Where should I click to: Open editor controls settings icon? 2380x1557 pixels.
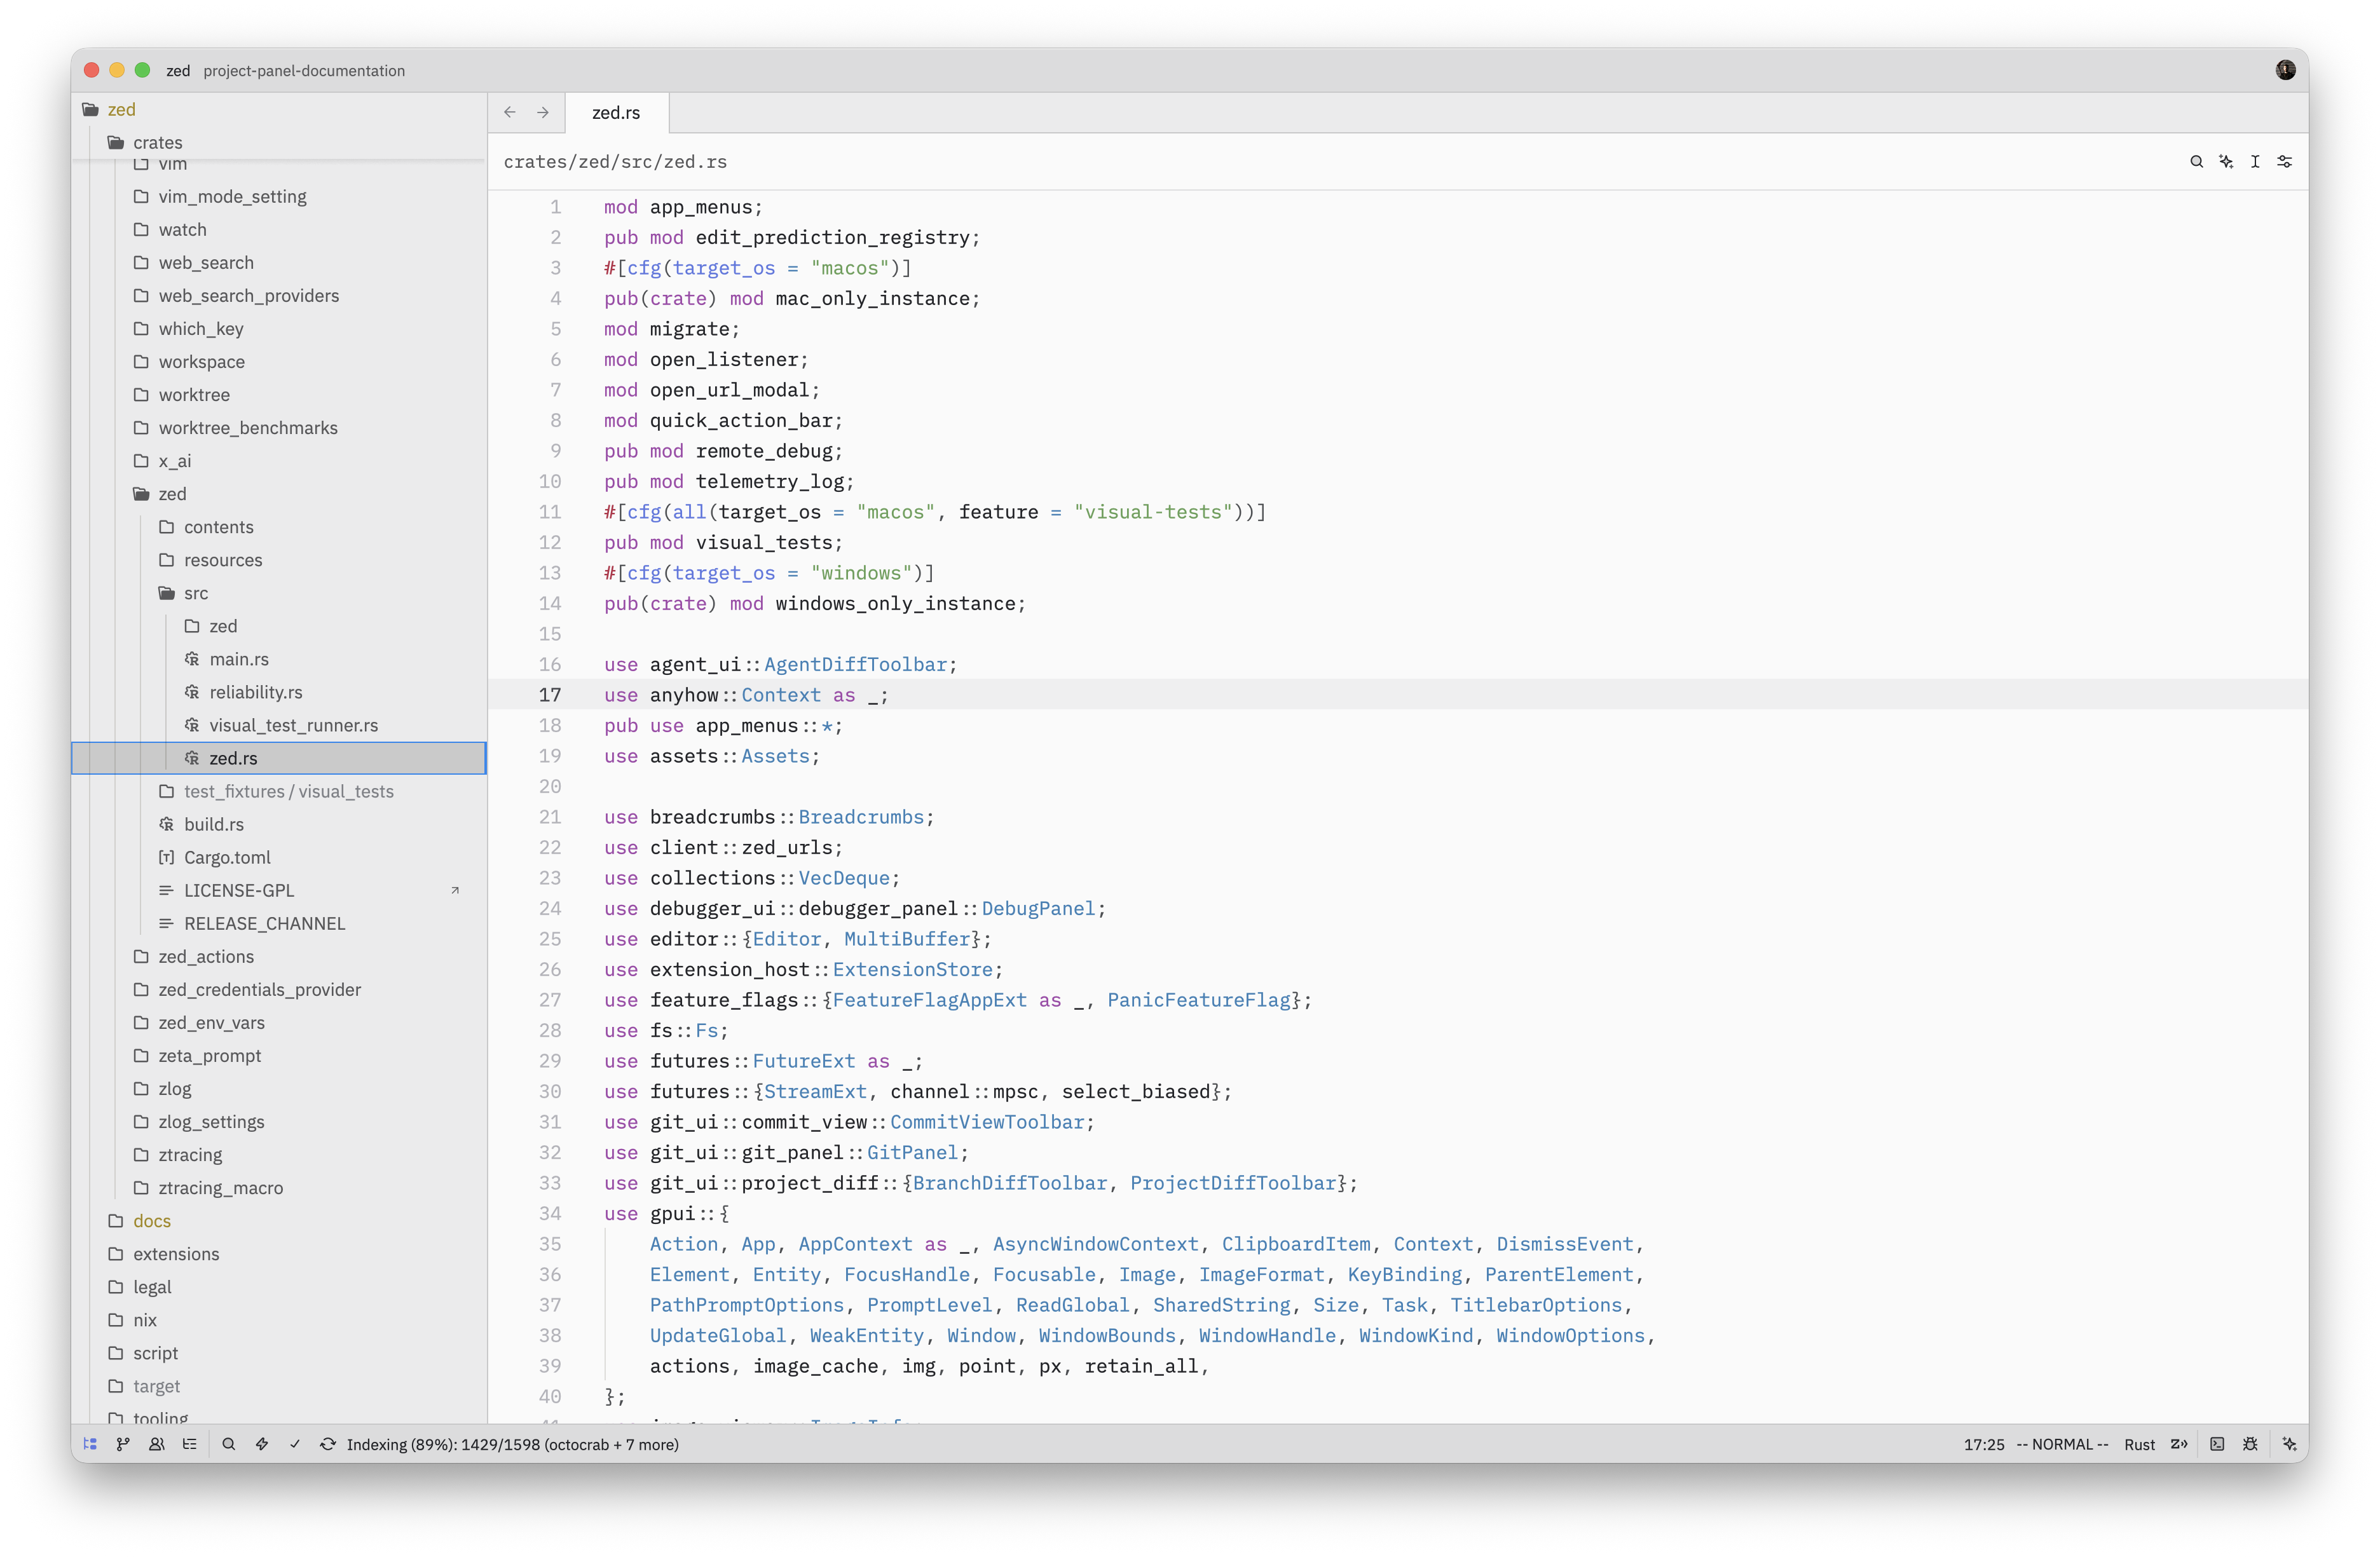point(2284,161)
